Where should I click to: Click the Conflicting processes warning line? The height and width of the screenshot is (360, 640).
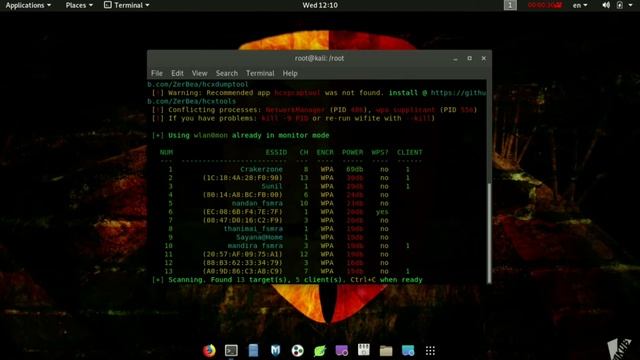point(314,110)
